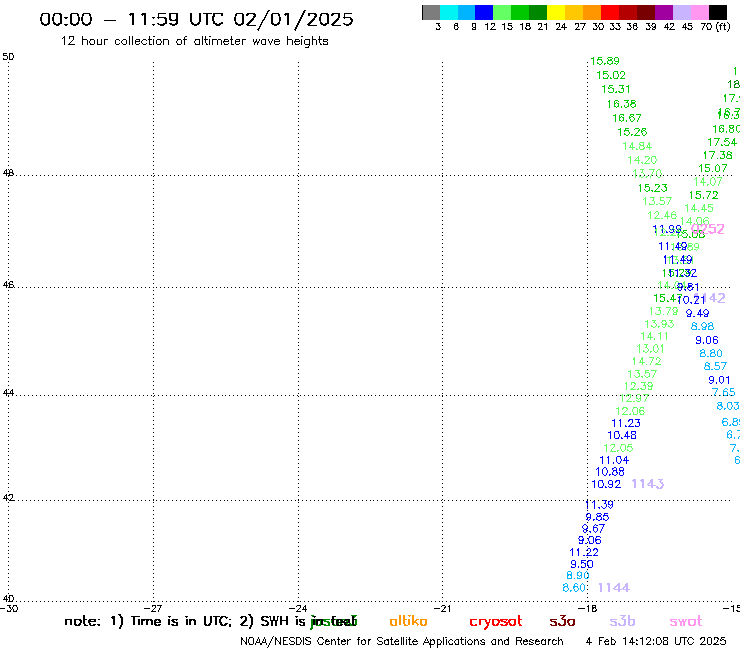This screenshot has height=650, width=740.
Task: Select the wave height reading 12.06
Action: 630,412
